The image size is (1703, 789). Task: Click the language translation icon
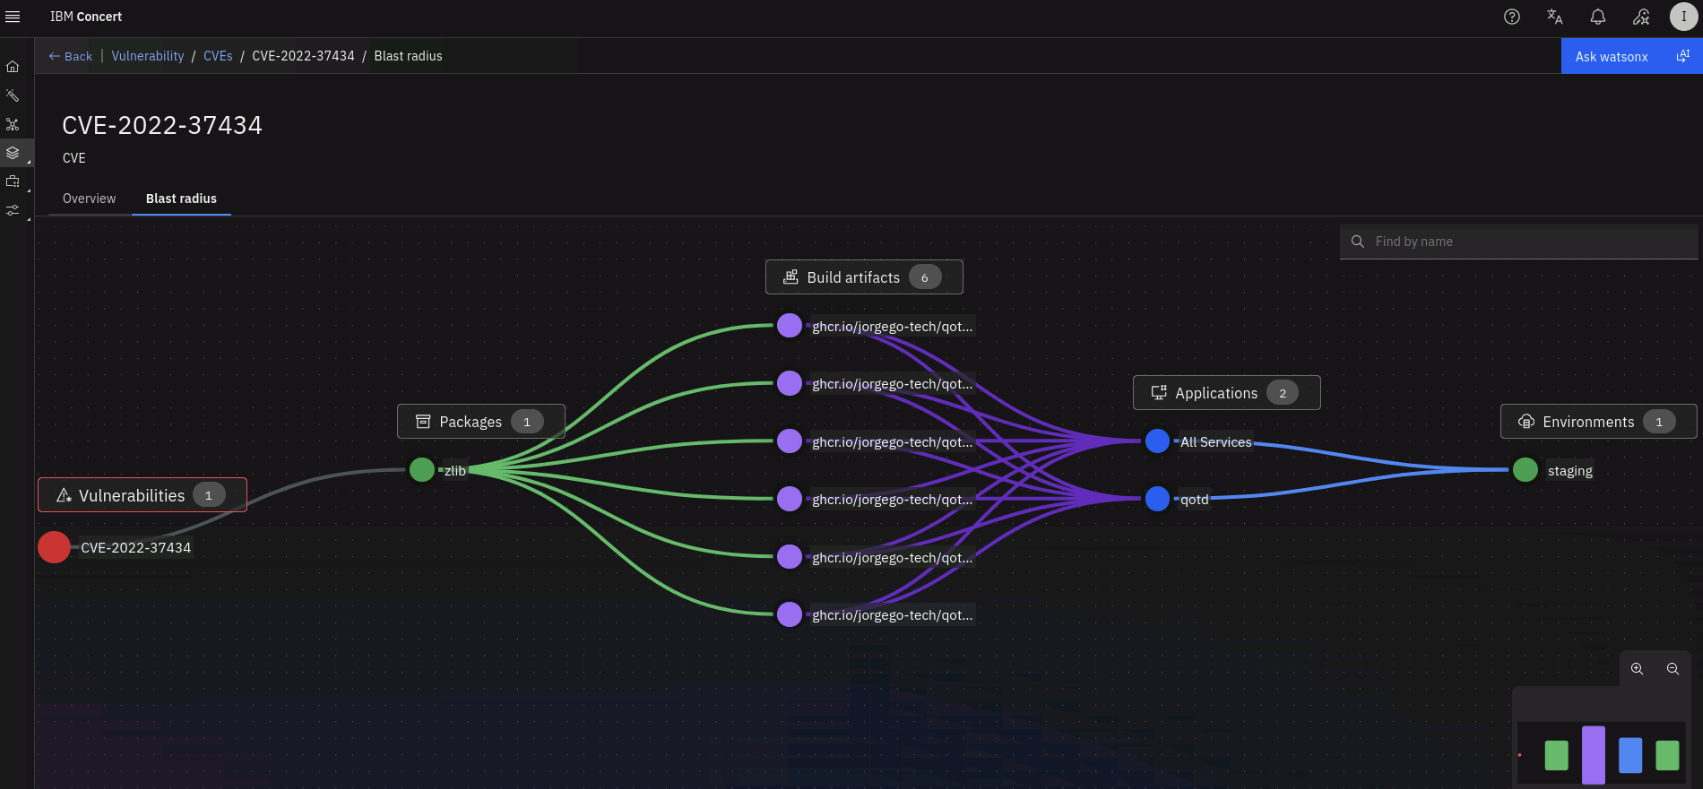coord(1554,17)
